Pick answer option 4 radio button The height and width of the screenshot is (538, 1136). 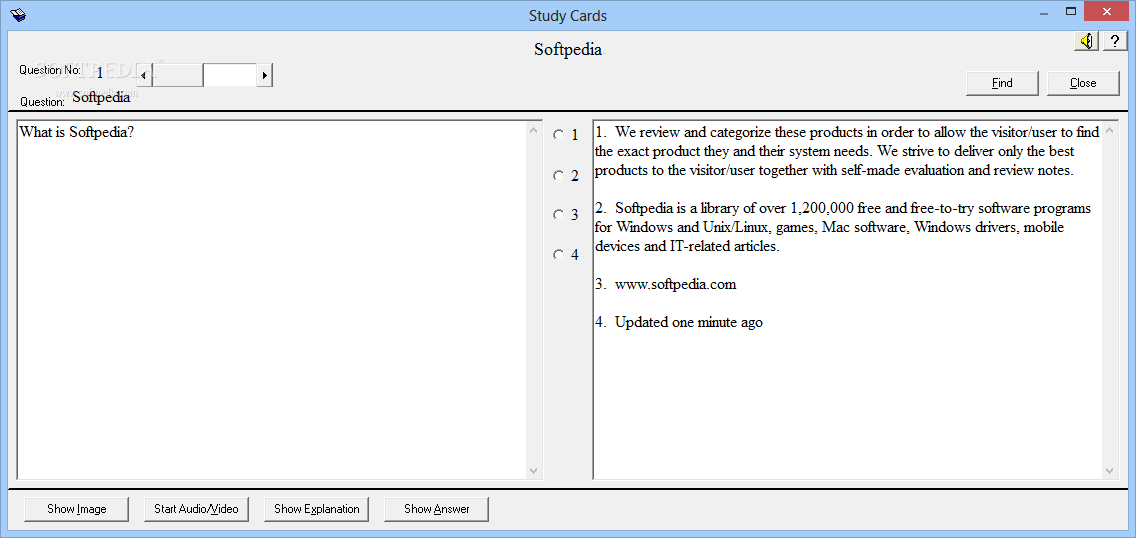(x=559, y=254)
